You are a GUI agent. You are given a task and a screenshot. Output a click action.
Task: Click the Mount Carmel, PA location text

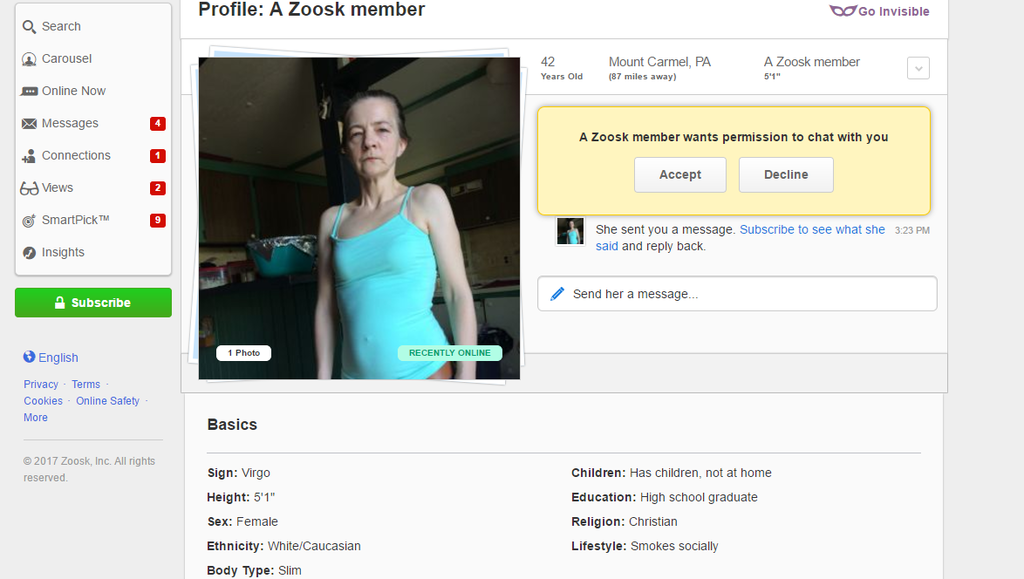660,62
